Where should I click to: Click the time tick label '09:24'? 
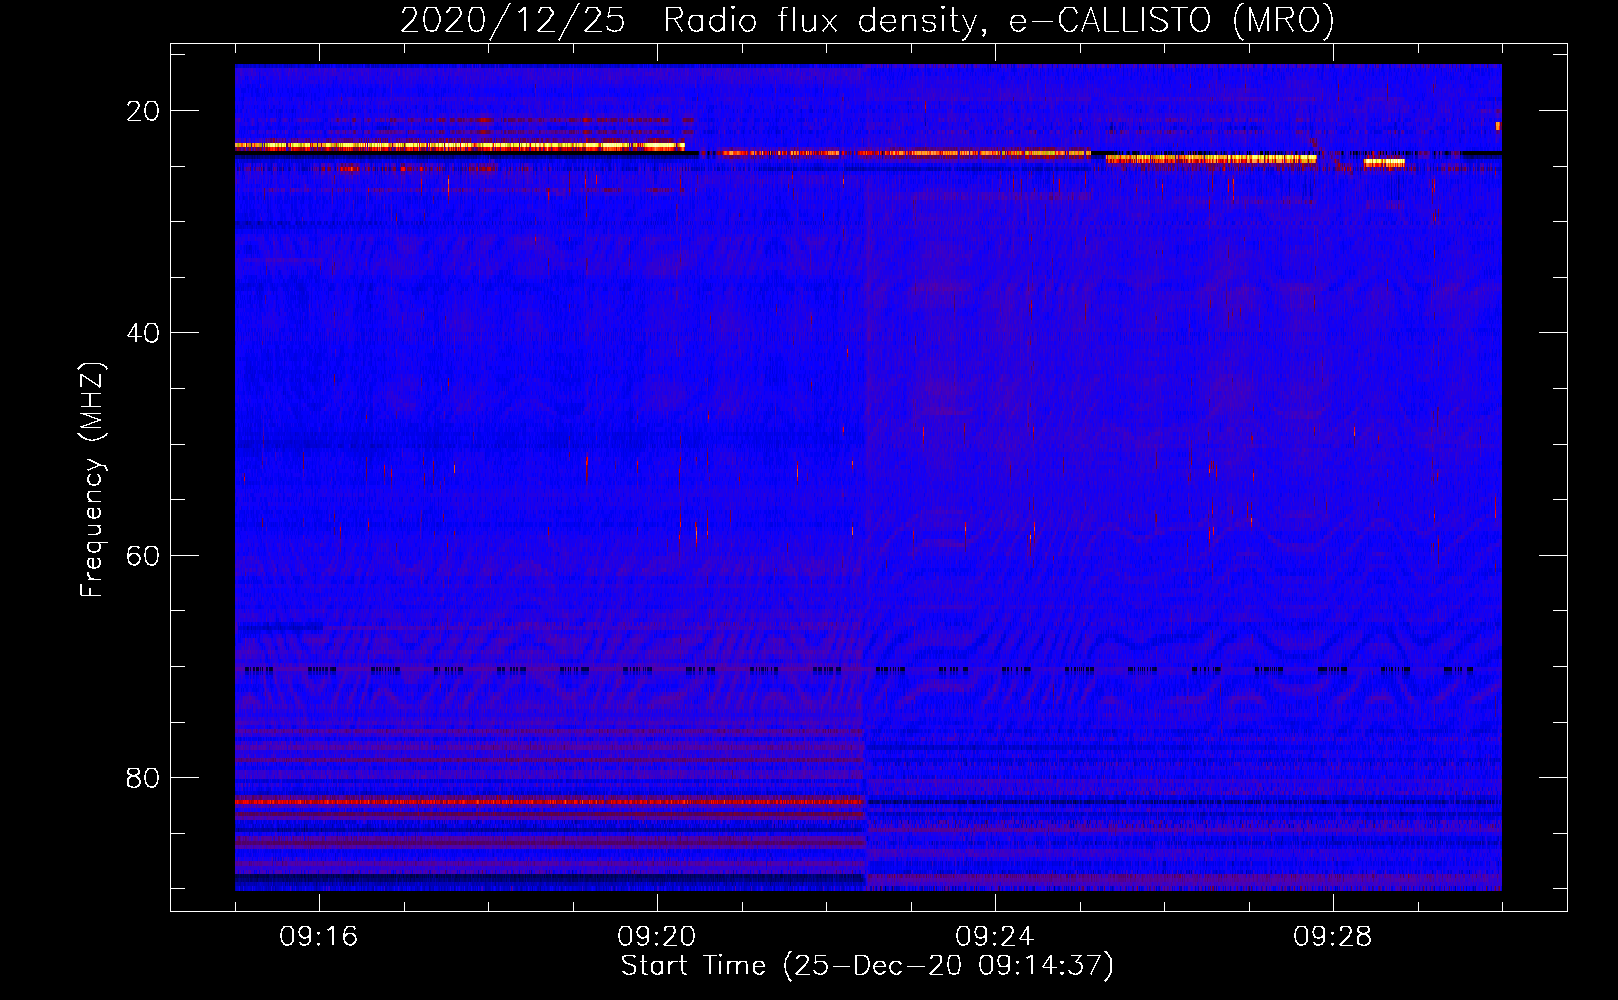pyautogui.click(x=995, y=937)
